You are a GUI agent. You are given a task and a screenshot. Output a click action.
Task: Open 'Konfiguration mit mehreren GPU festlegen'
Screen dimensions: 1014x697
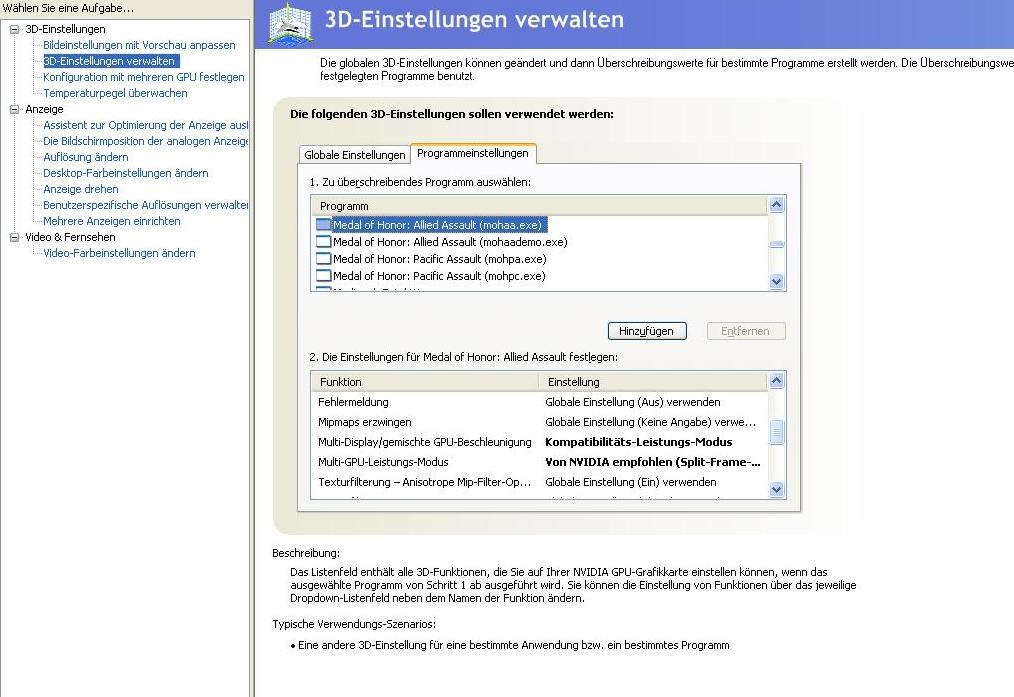(144, 77)
